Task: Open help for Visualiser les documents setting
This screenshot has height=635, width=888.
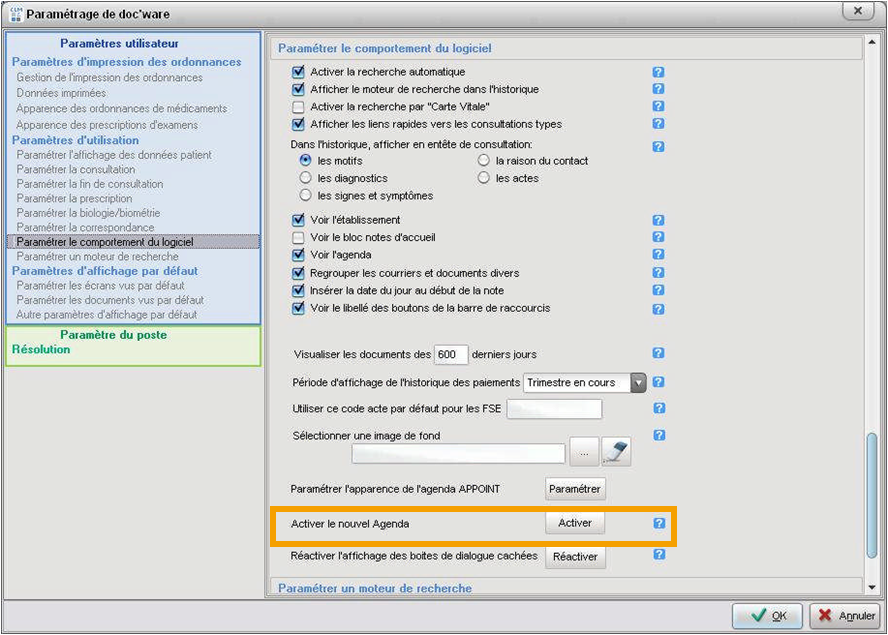Action: tap(659, 354)
